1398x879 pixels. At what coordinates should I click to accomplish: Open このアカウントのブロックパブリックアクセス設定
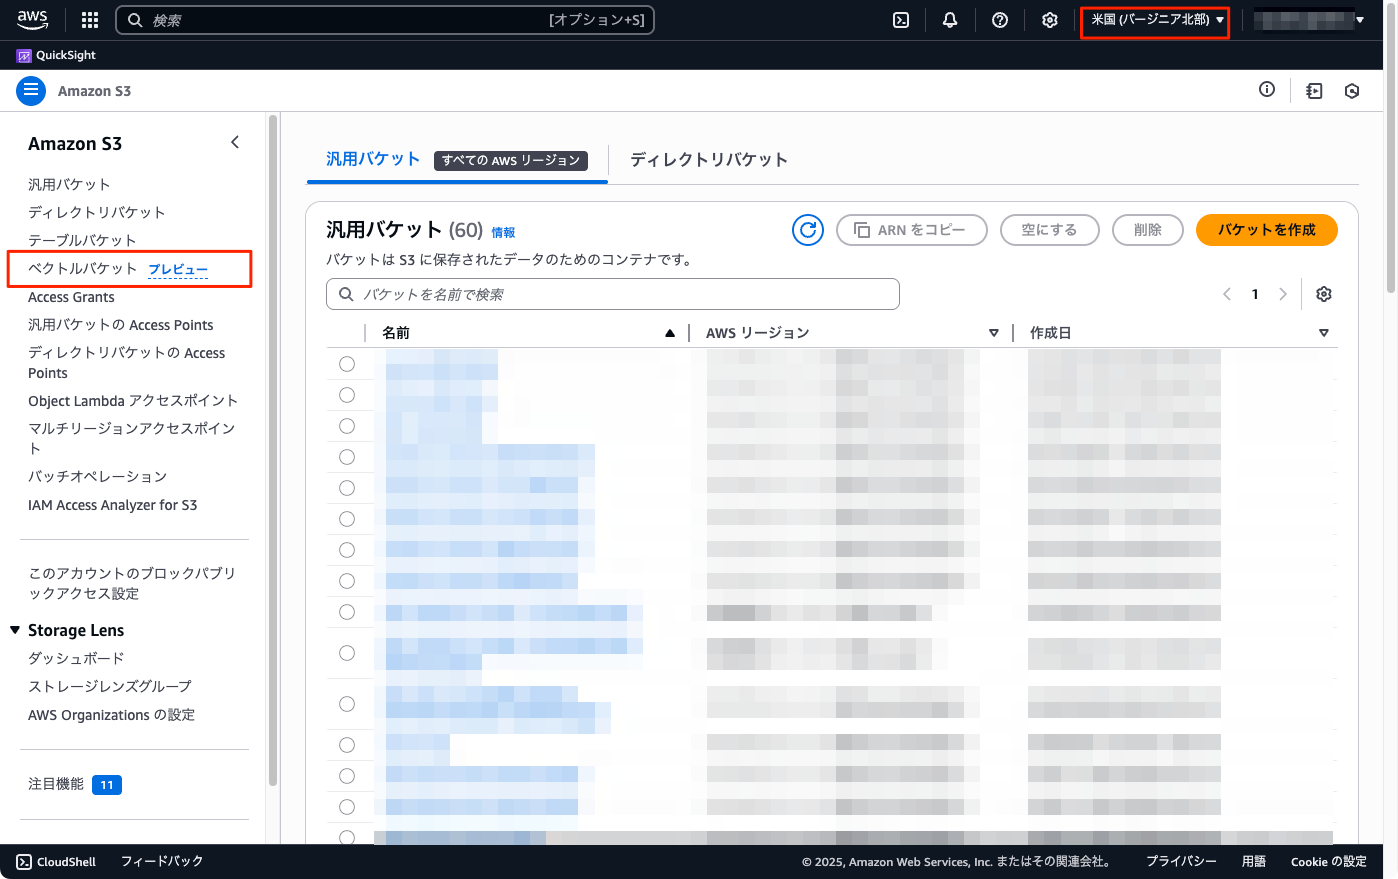point(133,583)
